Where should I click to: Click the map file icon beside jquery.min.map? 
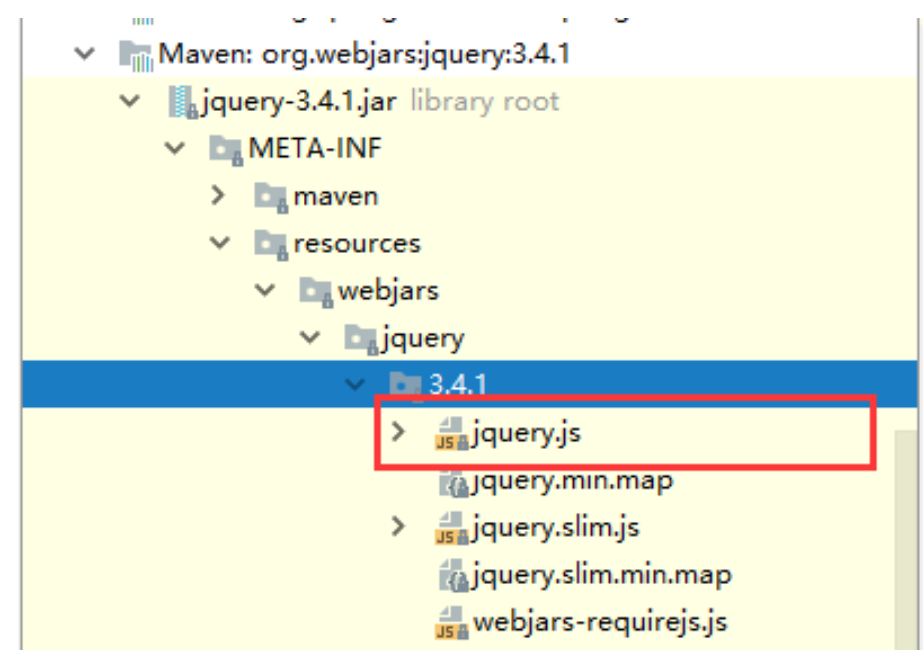coord(453,482)
